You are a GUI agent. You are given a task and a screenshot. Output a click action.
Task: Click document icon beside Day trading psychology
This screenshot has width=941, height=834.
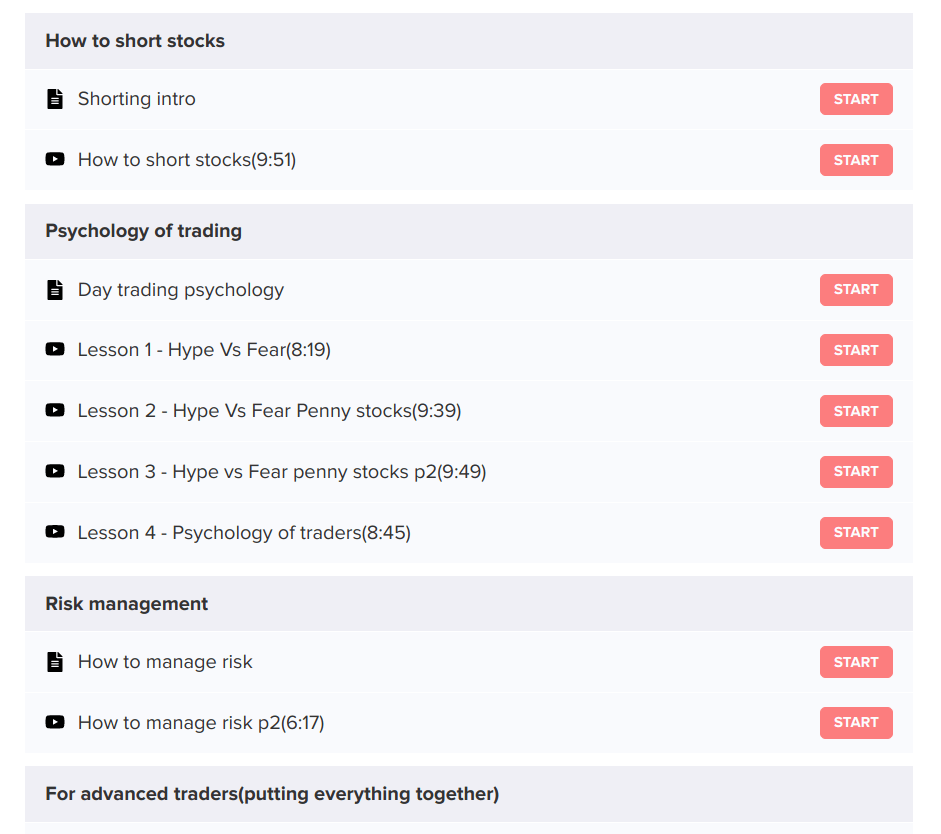(x=55, y=290)
